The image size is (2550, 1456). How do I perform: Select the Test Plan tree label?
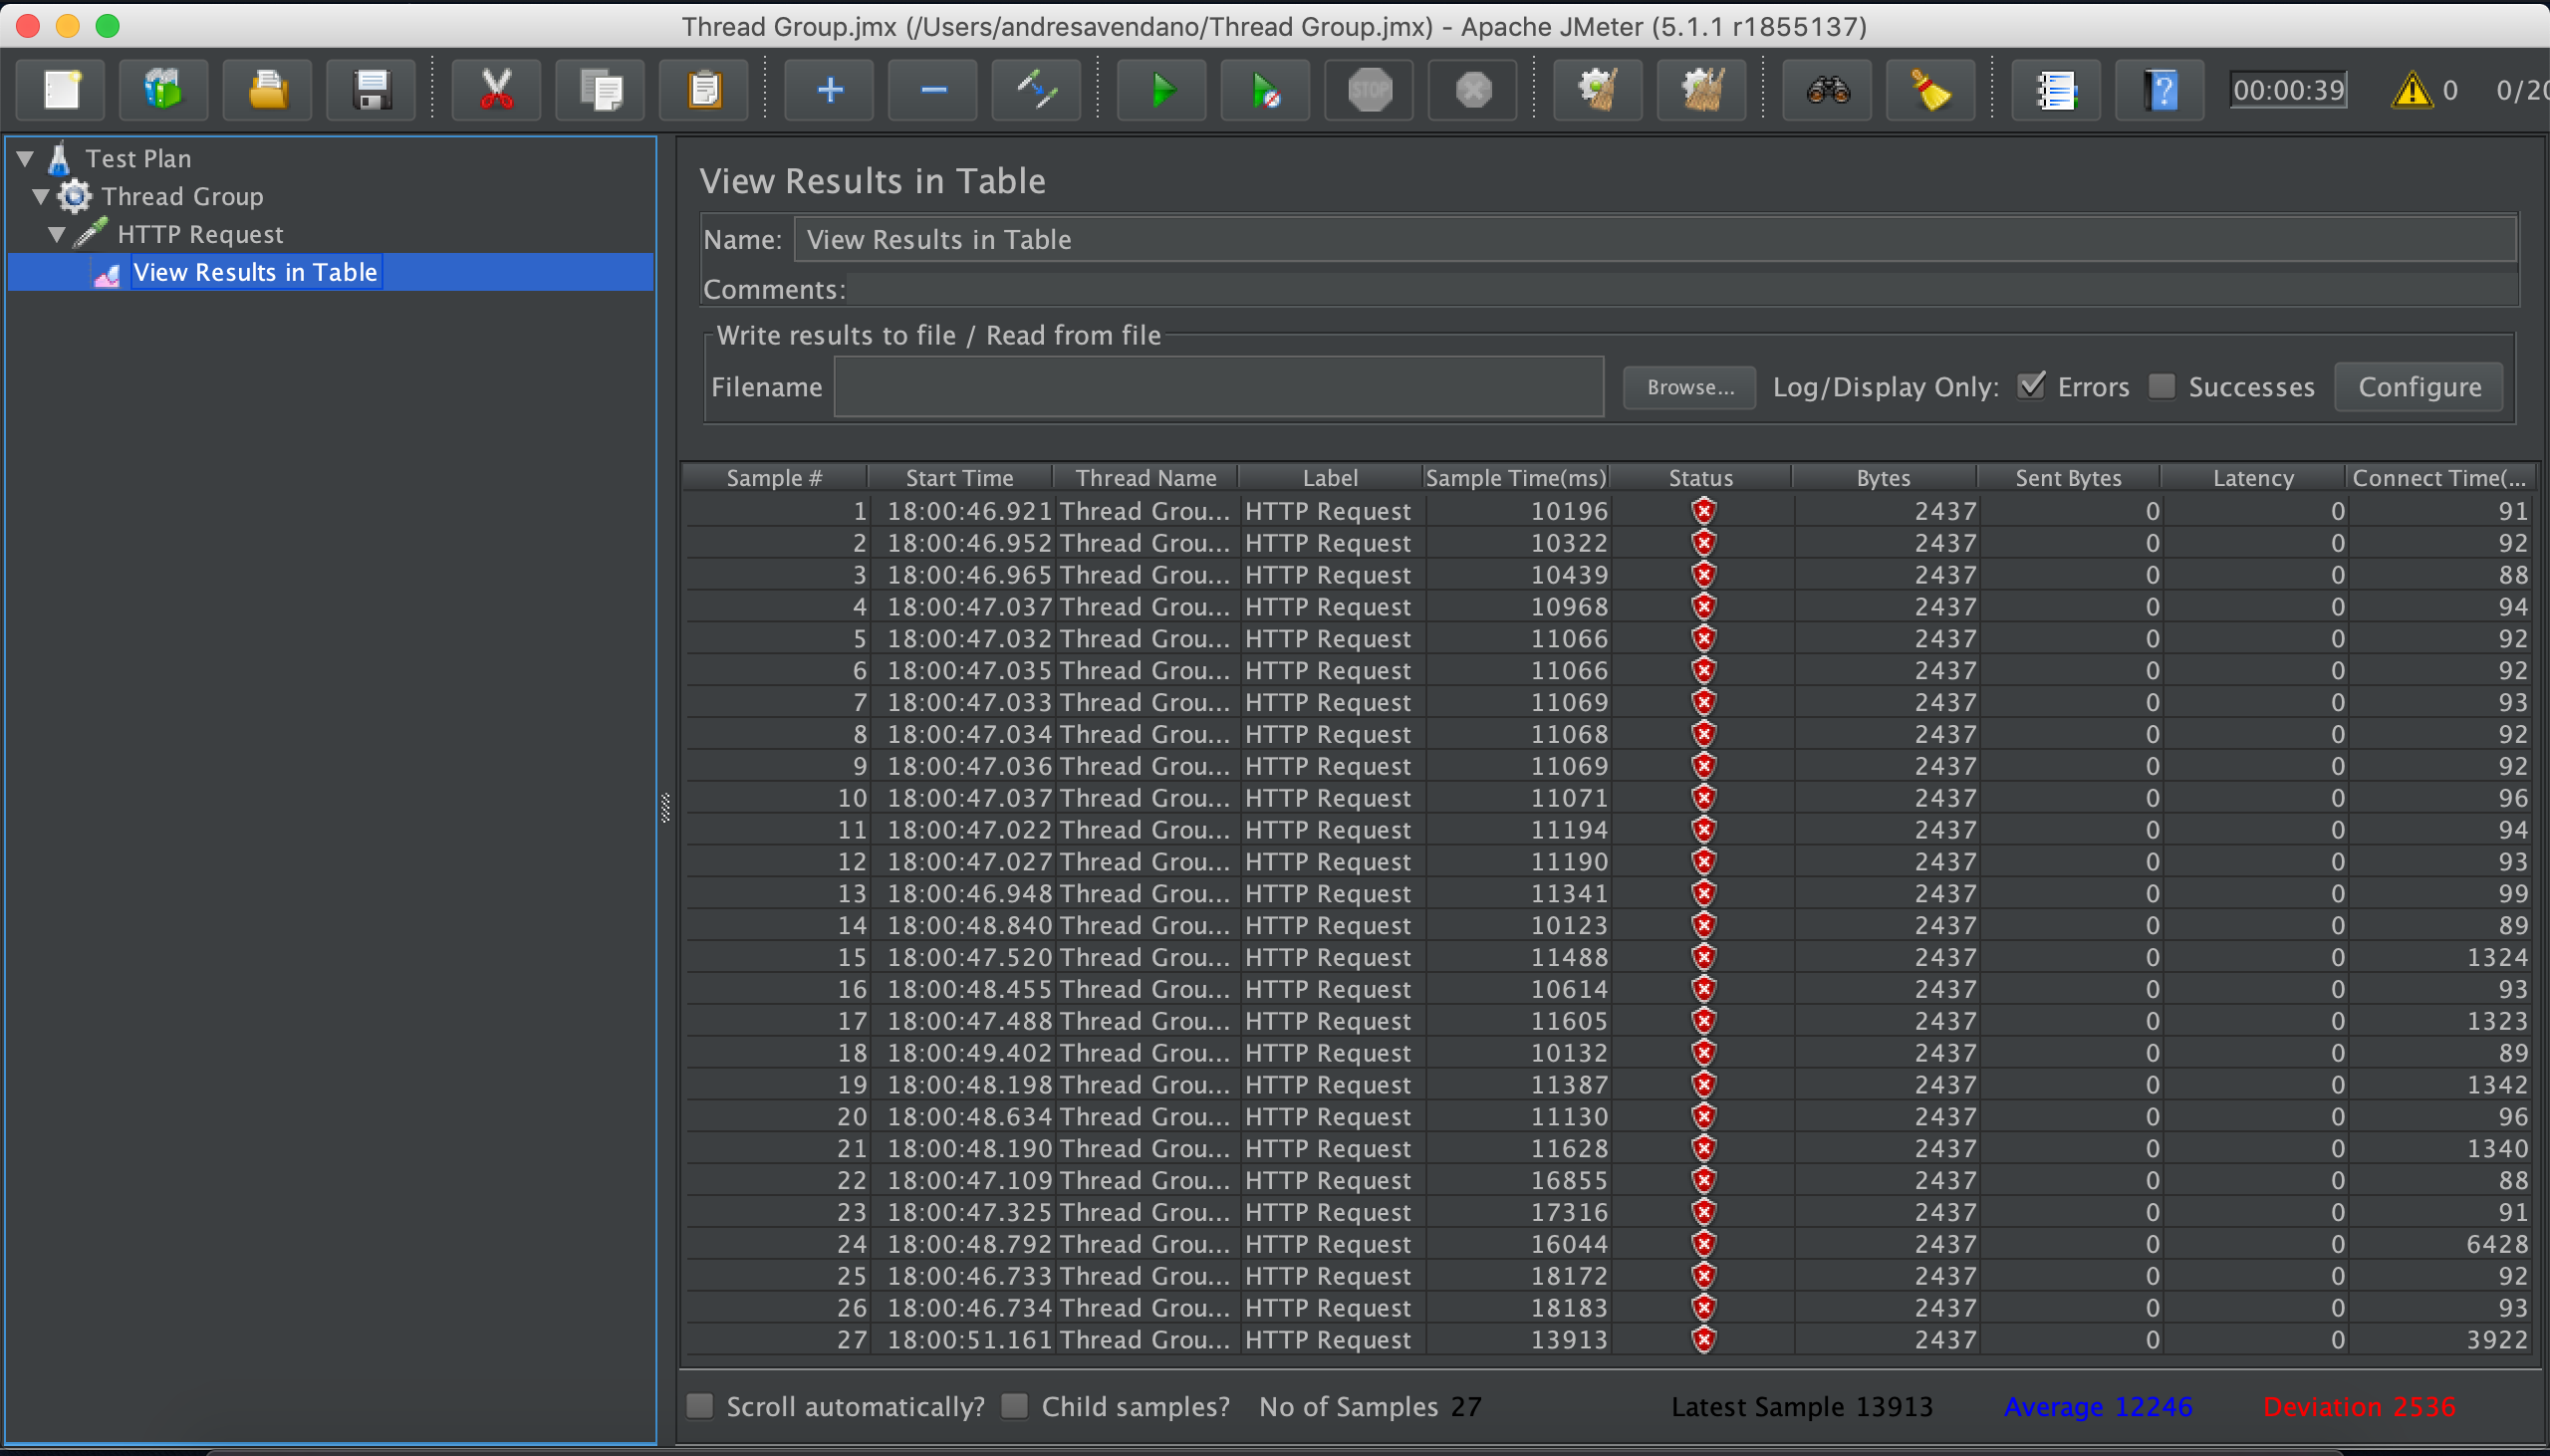point(138,158)
